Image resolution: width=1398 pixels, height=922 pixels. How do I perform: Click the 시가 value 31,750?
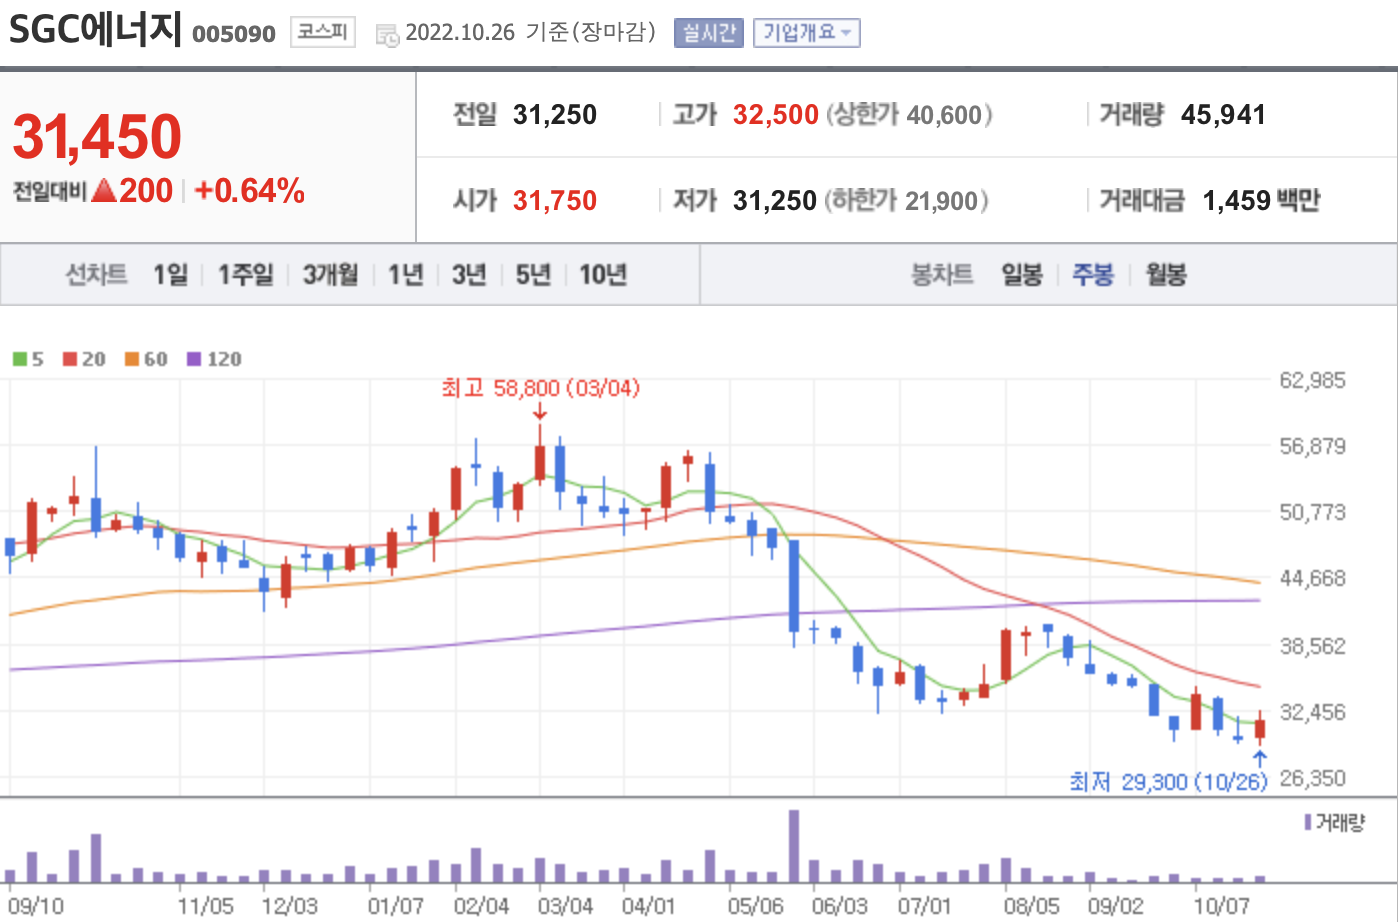pos(555,201)
